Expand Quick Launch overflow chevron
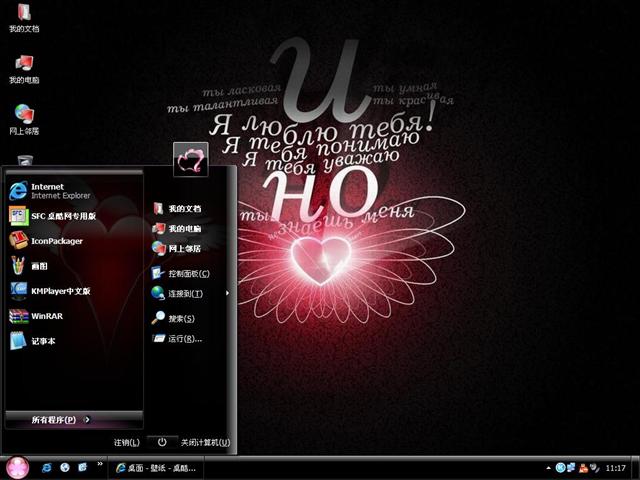The height and width of the screenshot is (480, 640). [100, 464]
